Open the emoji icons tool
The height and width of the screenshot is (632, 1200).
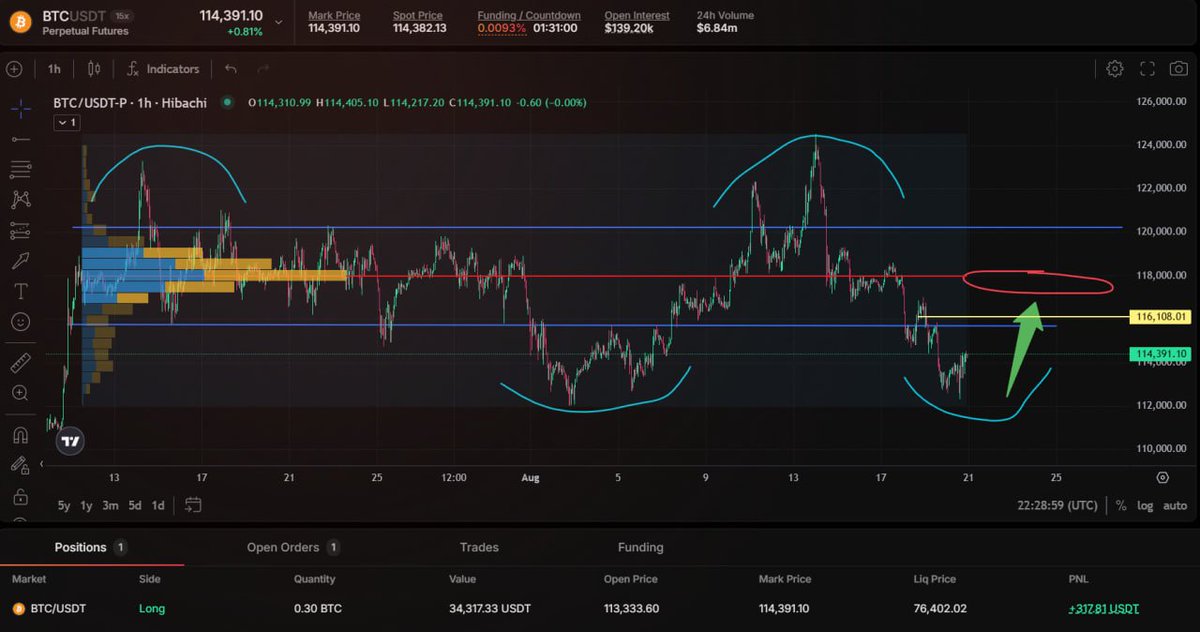point(20,322)
